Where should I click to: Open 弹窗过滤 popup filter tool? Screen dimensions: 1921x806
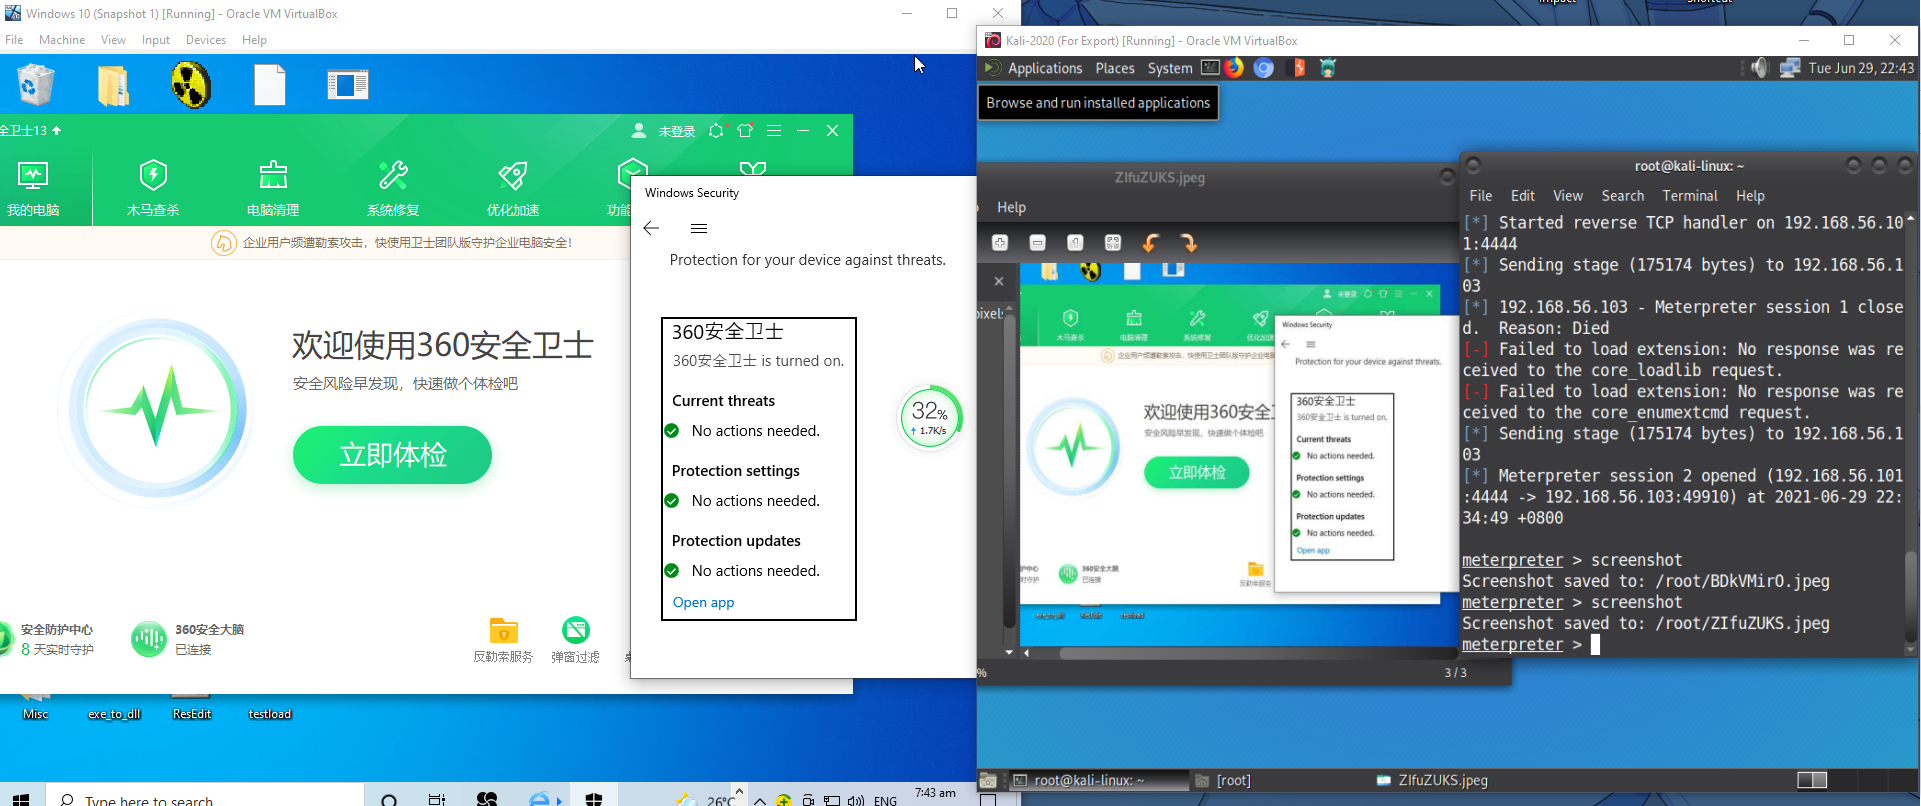point(575,640)
